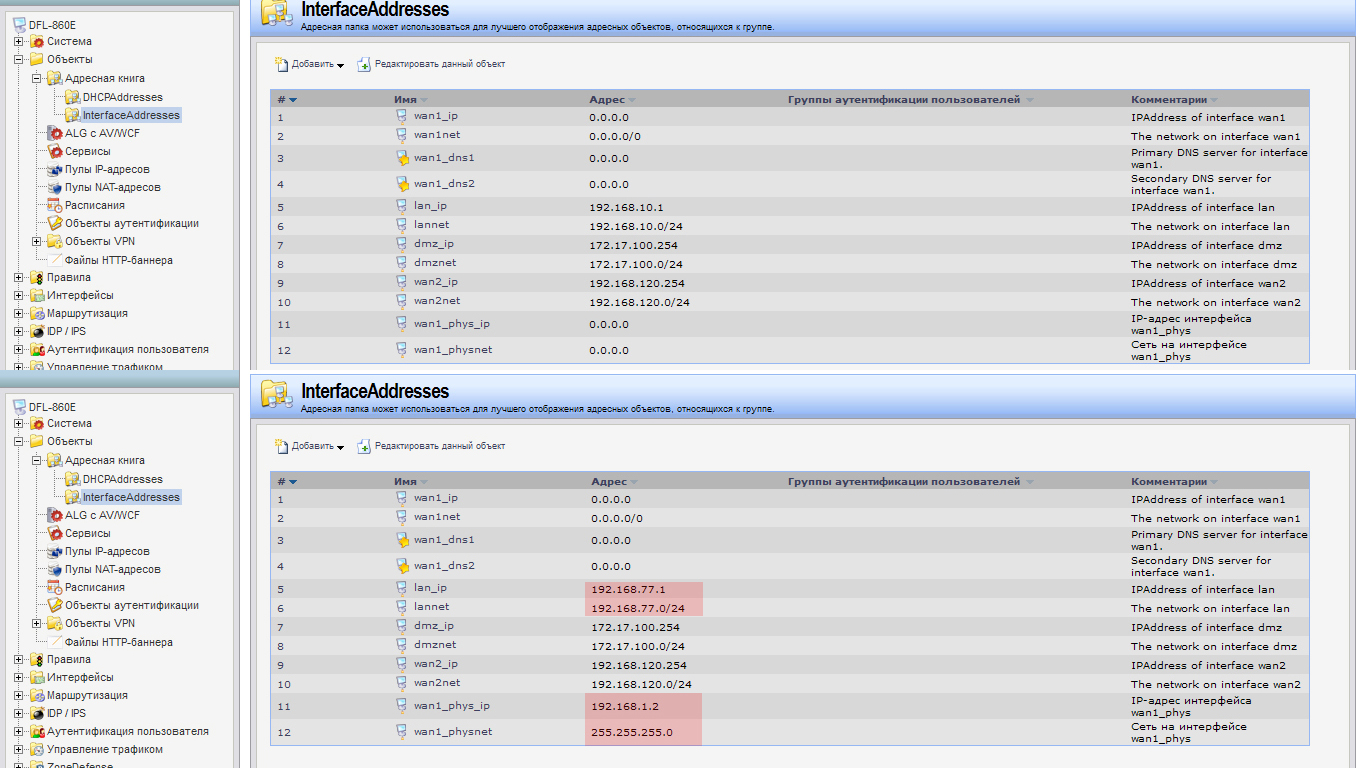Click the DFL-860E device icon in lower tree
The height and width of the screenshot is (768, 1366).
pyautogui.click(x=19, y=406)
